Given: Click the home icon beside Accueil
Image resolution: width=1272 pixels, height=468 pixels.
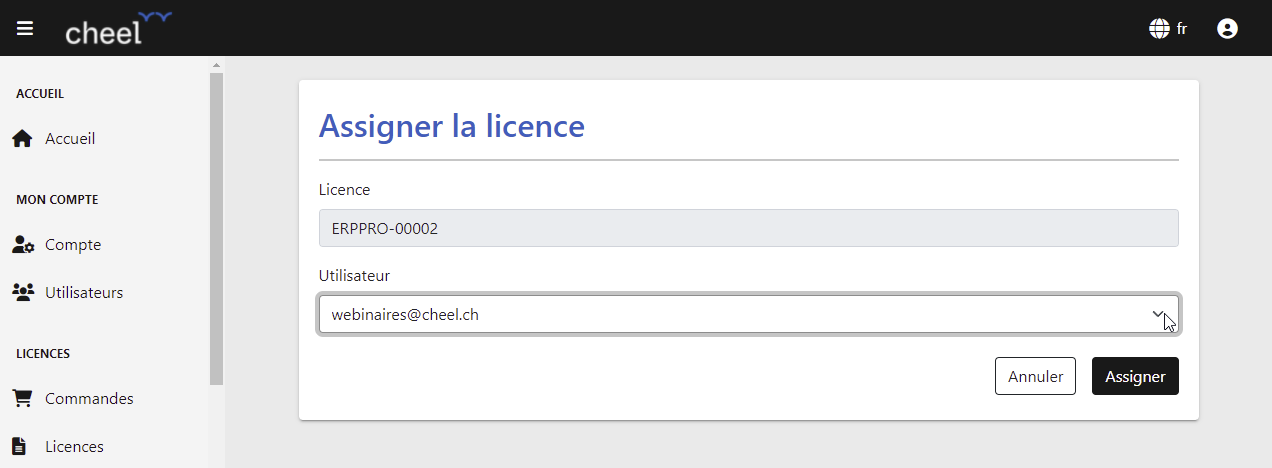Looking at the screenshot, I should tap(22, 139).
